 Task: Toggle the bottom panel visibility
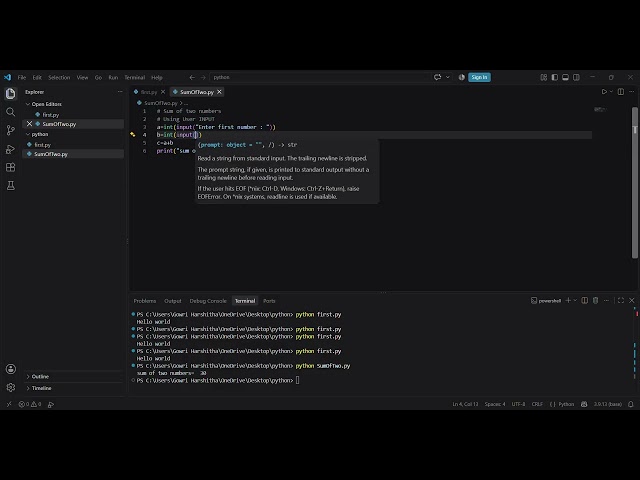565,77
